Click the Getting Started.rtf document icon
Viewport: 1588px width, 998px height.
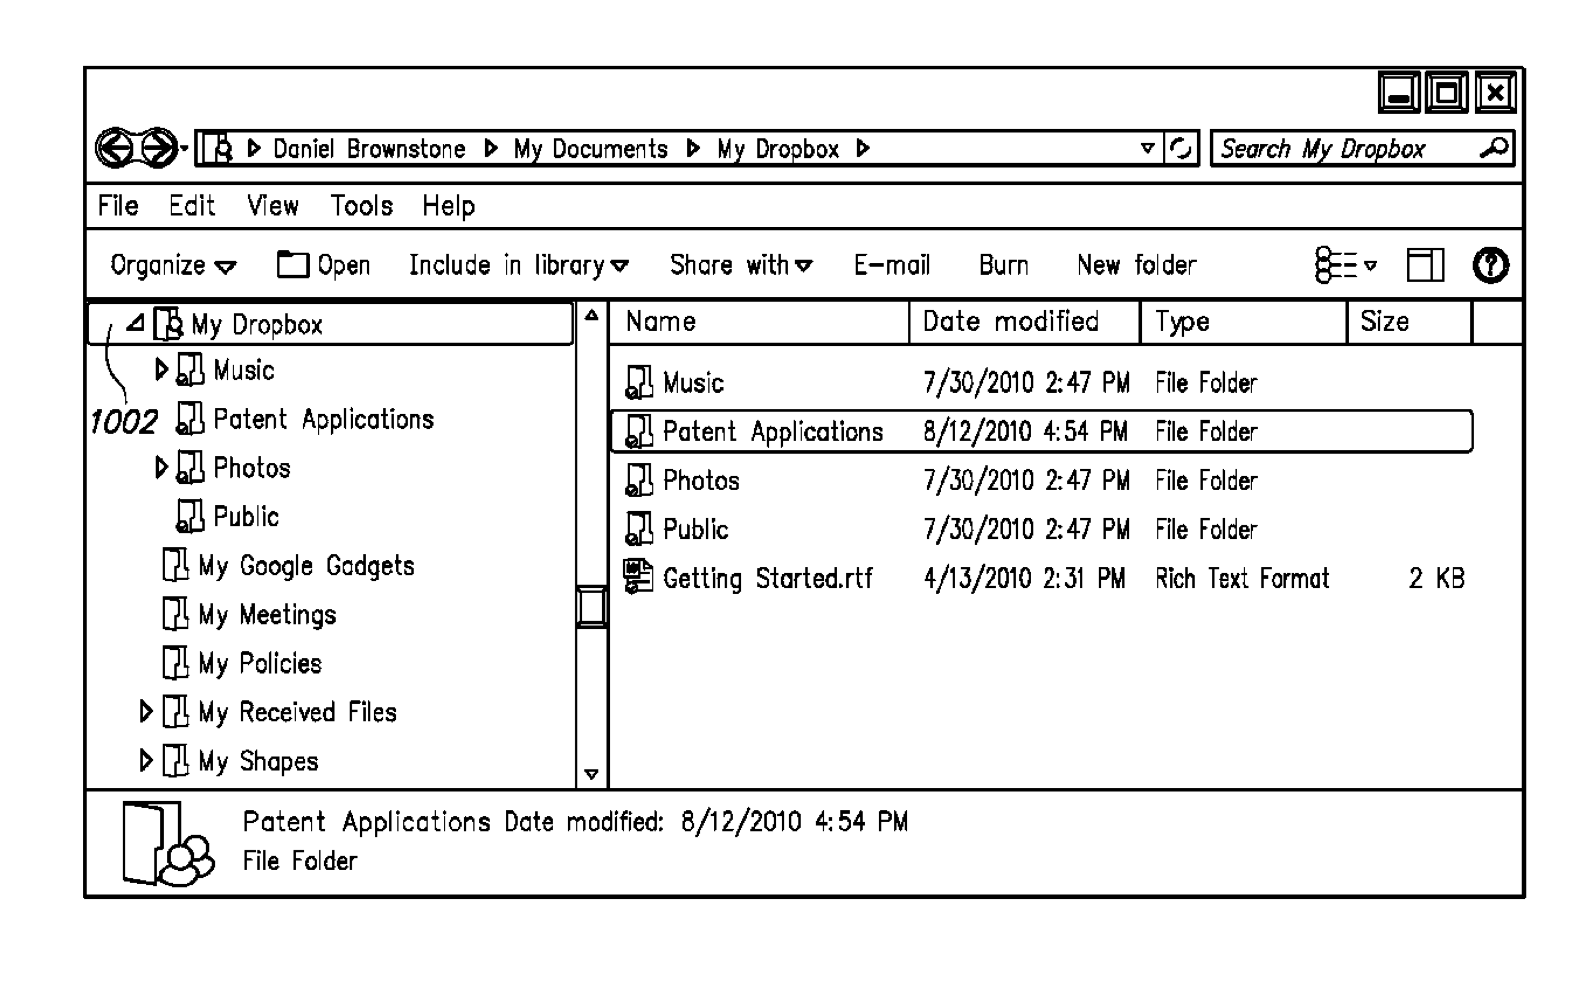click(638, 577)
